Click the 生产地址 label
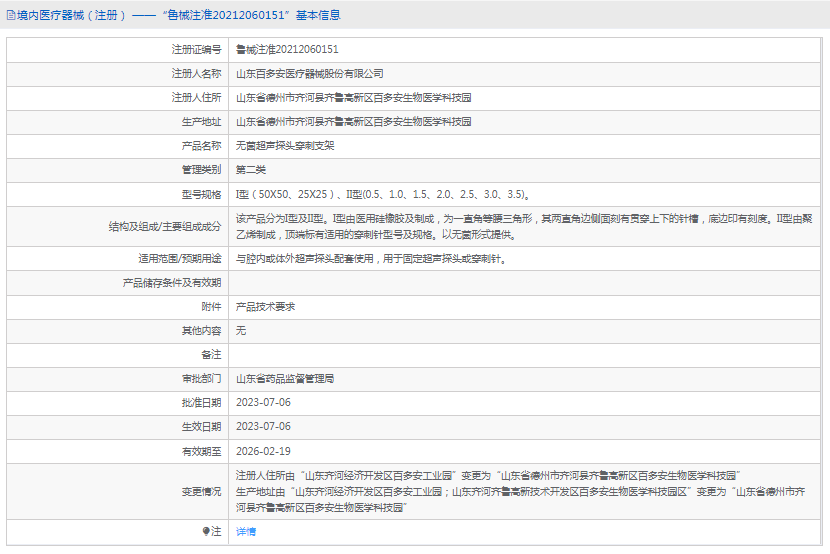Viewport: 830px width, 554px height. (201, 122)
